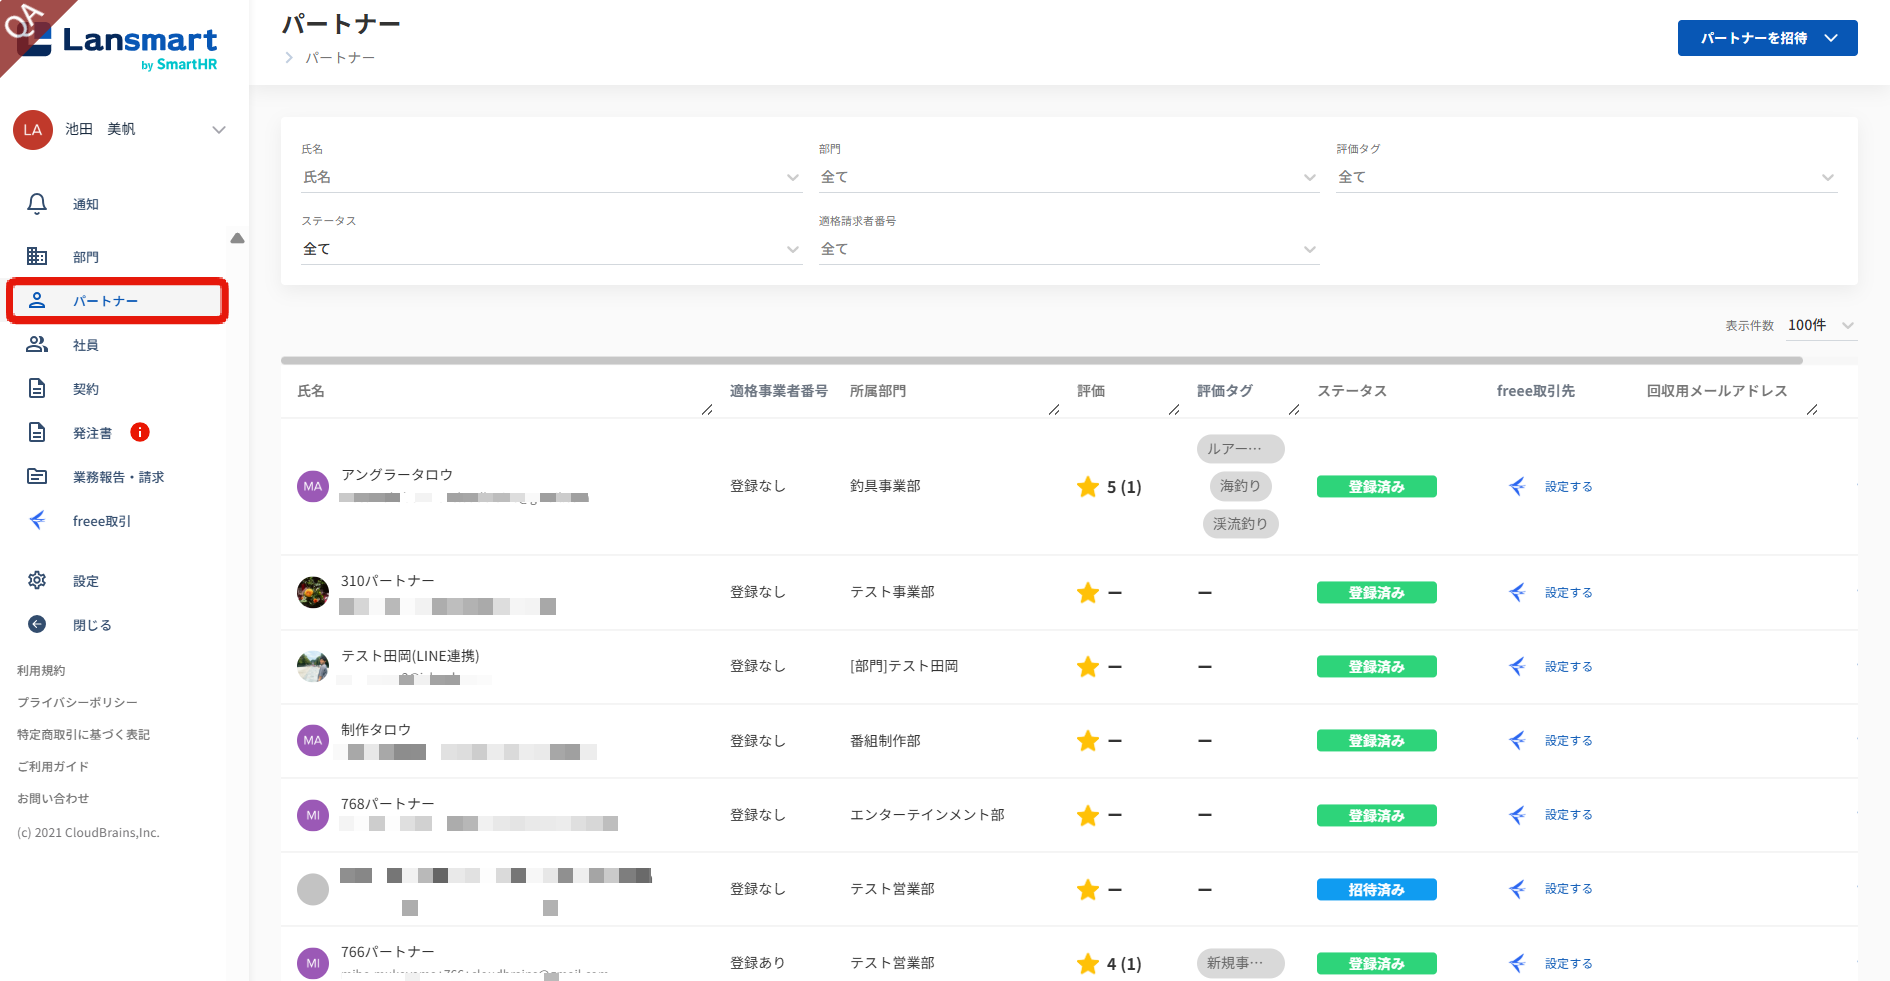This screenshot has height=981, width=1890.
Task: Open freee取引 in the sidebar
Action: point(101,521)
